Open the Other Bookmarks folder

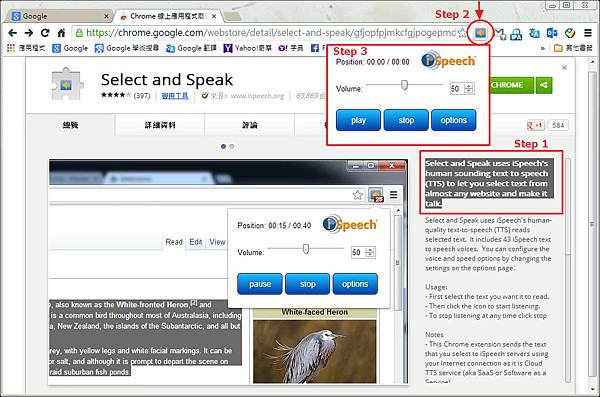coord(573,48)
